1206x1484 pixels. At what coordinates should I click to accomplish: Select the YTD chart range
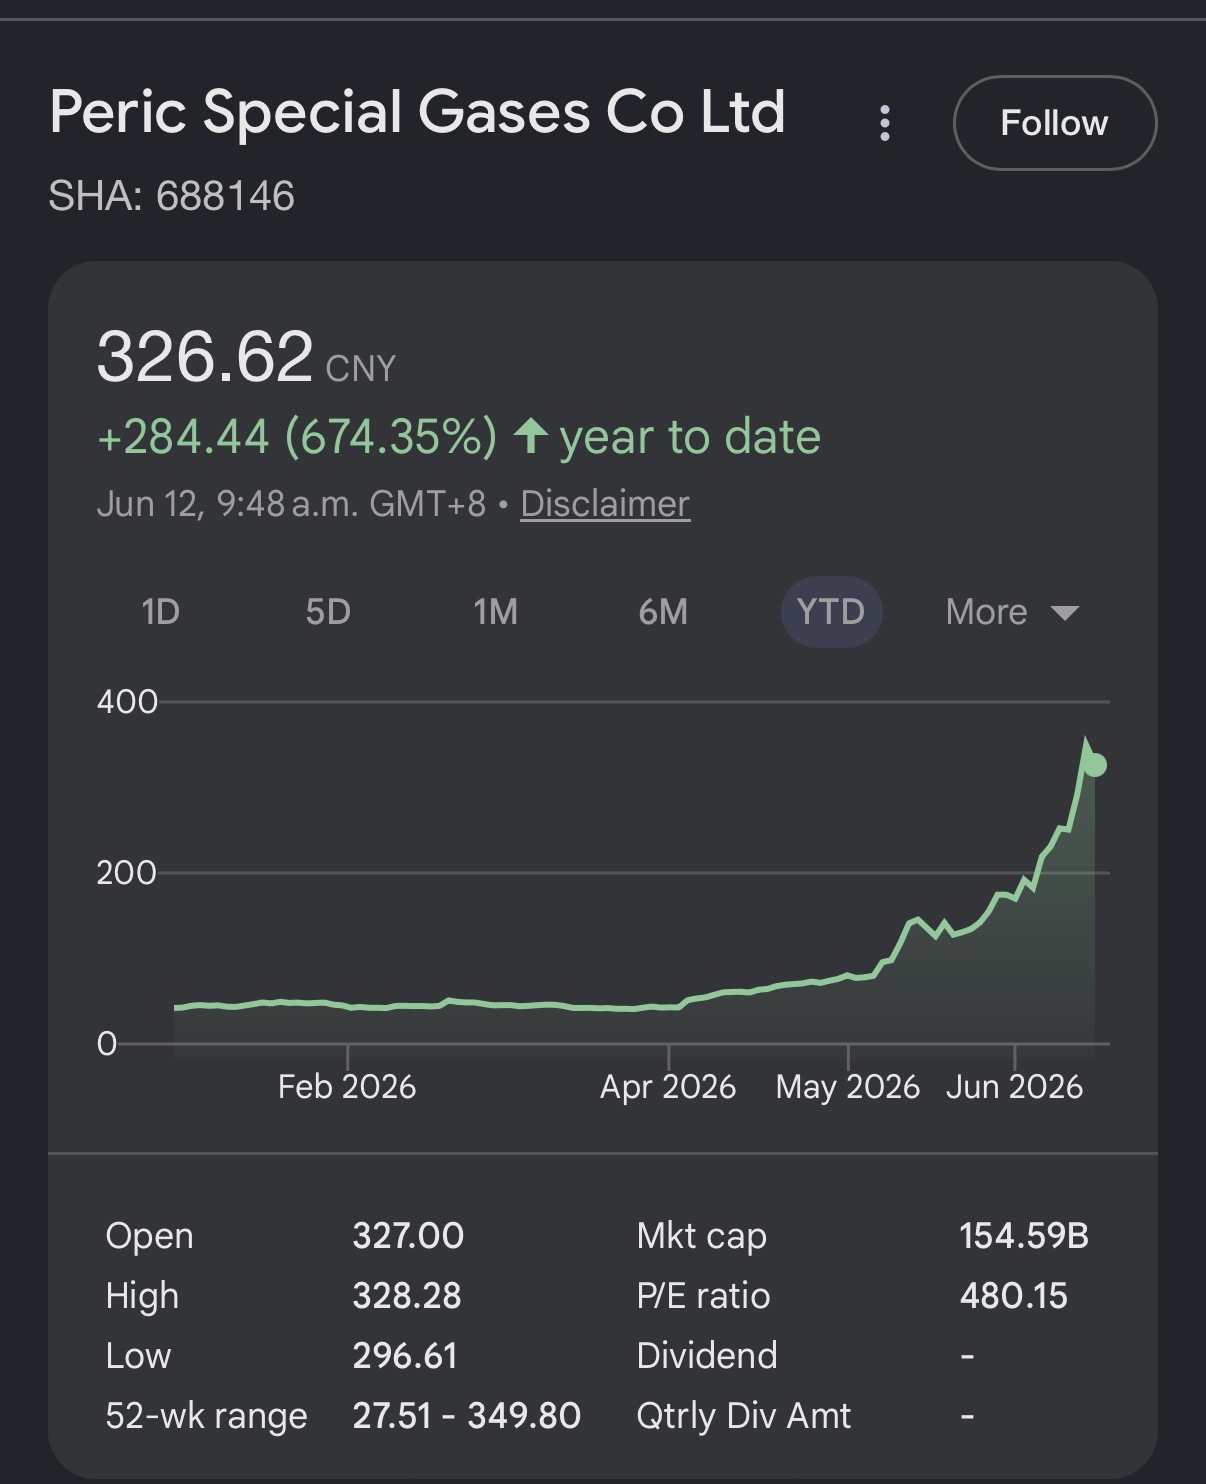click(x=831, y=612)
